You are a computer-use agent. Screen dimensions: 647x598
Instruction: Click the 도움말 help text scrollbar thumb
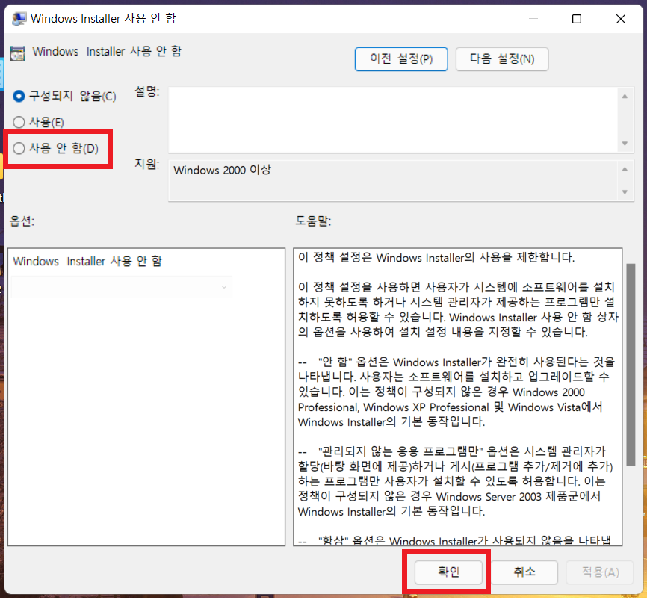click(630, 365)
